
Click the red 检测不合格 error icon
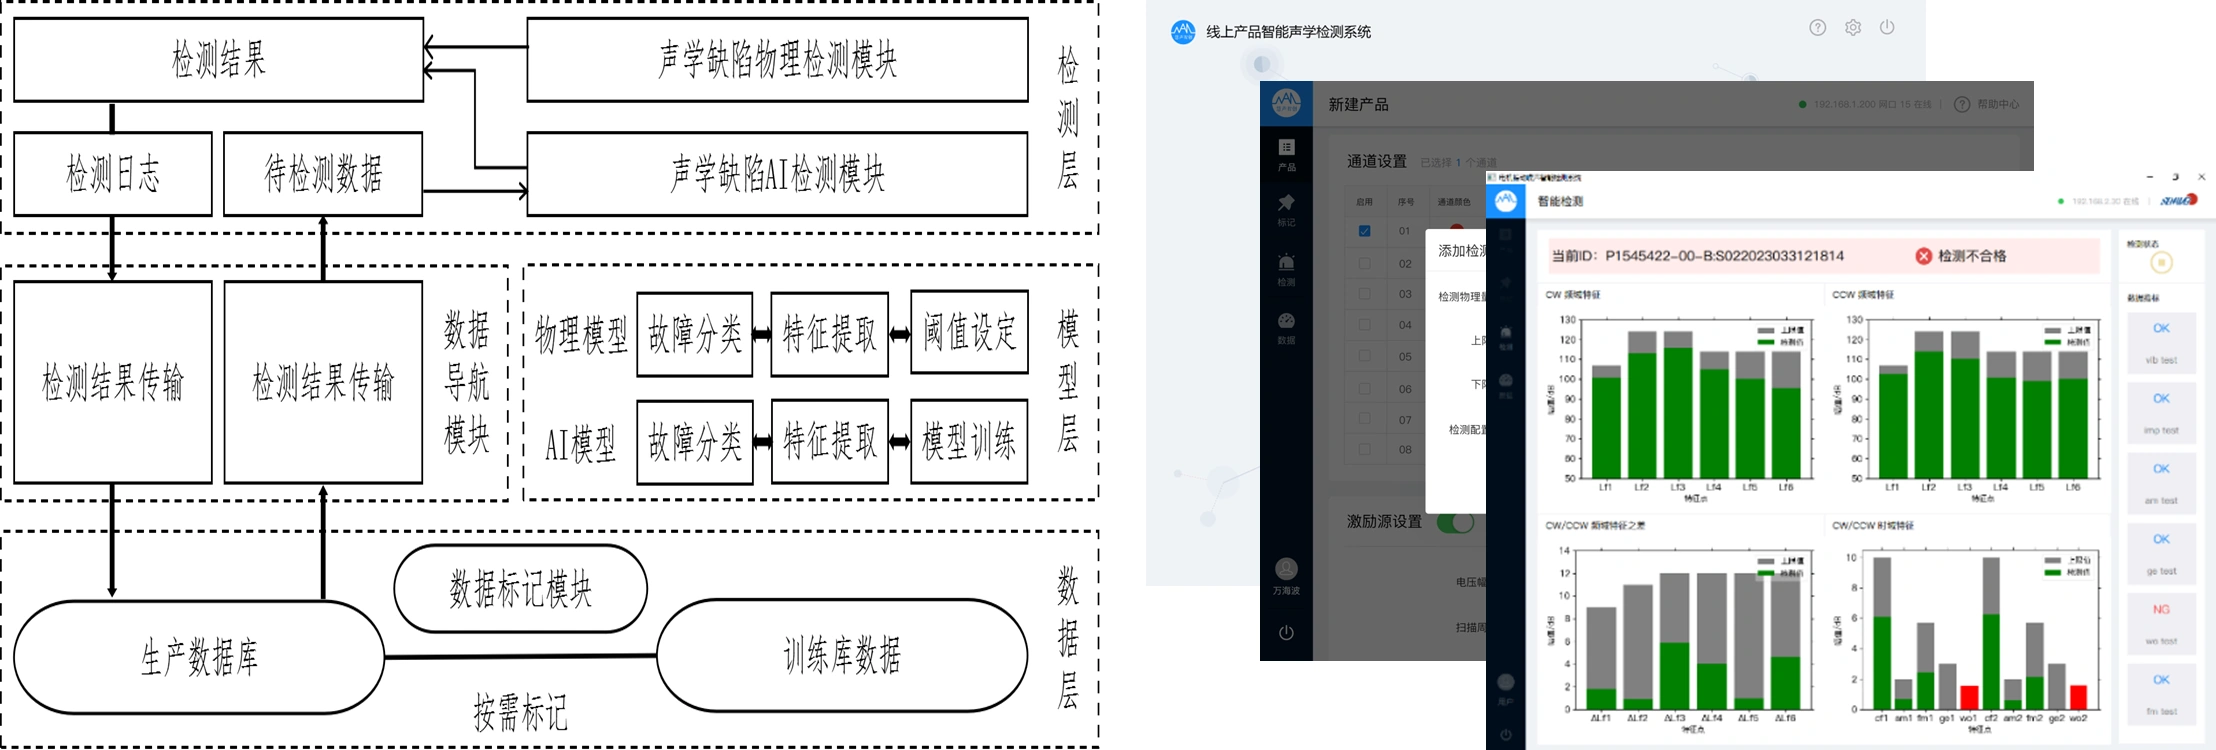[1924, 256]
